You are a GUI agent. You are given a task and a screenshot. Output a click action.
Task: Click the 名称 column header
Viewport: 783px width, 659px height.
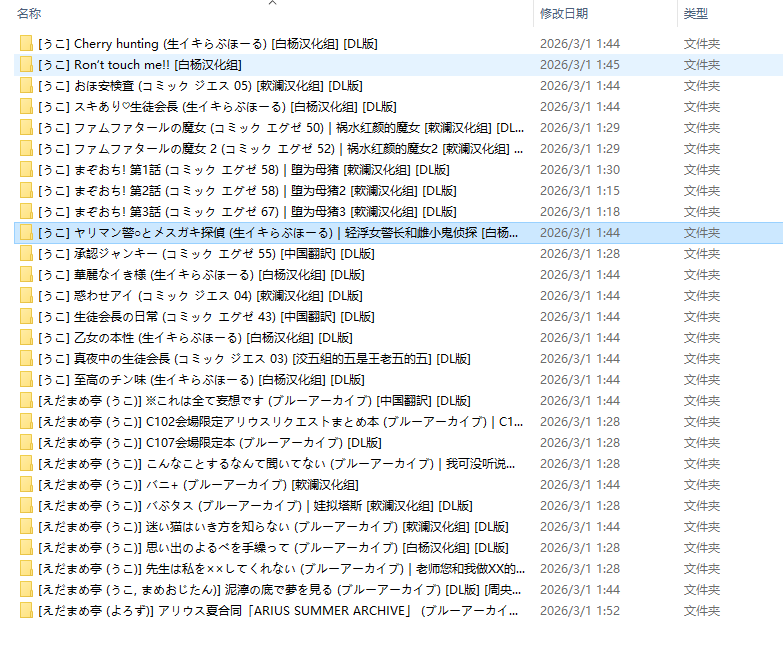point(30,14)
